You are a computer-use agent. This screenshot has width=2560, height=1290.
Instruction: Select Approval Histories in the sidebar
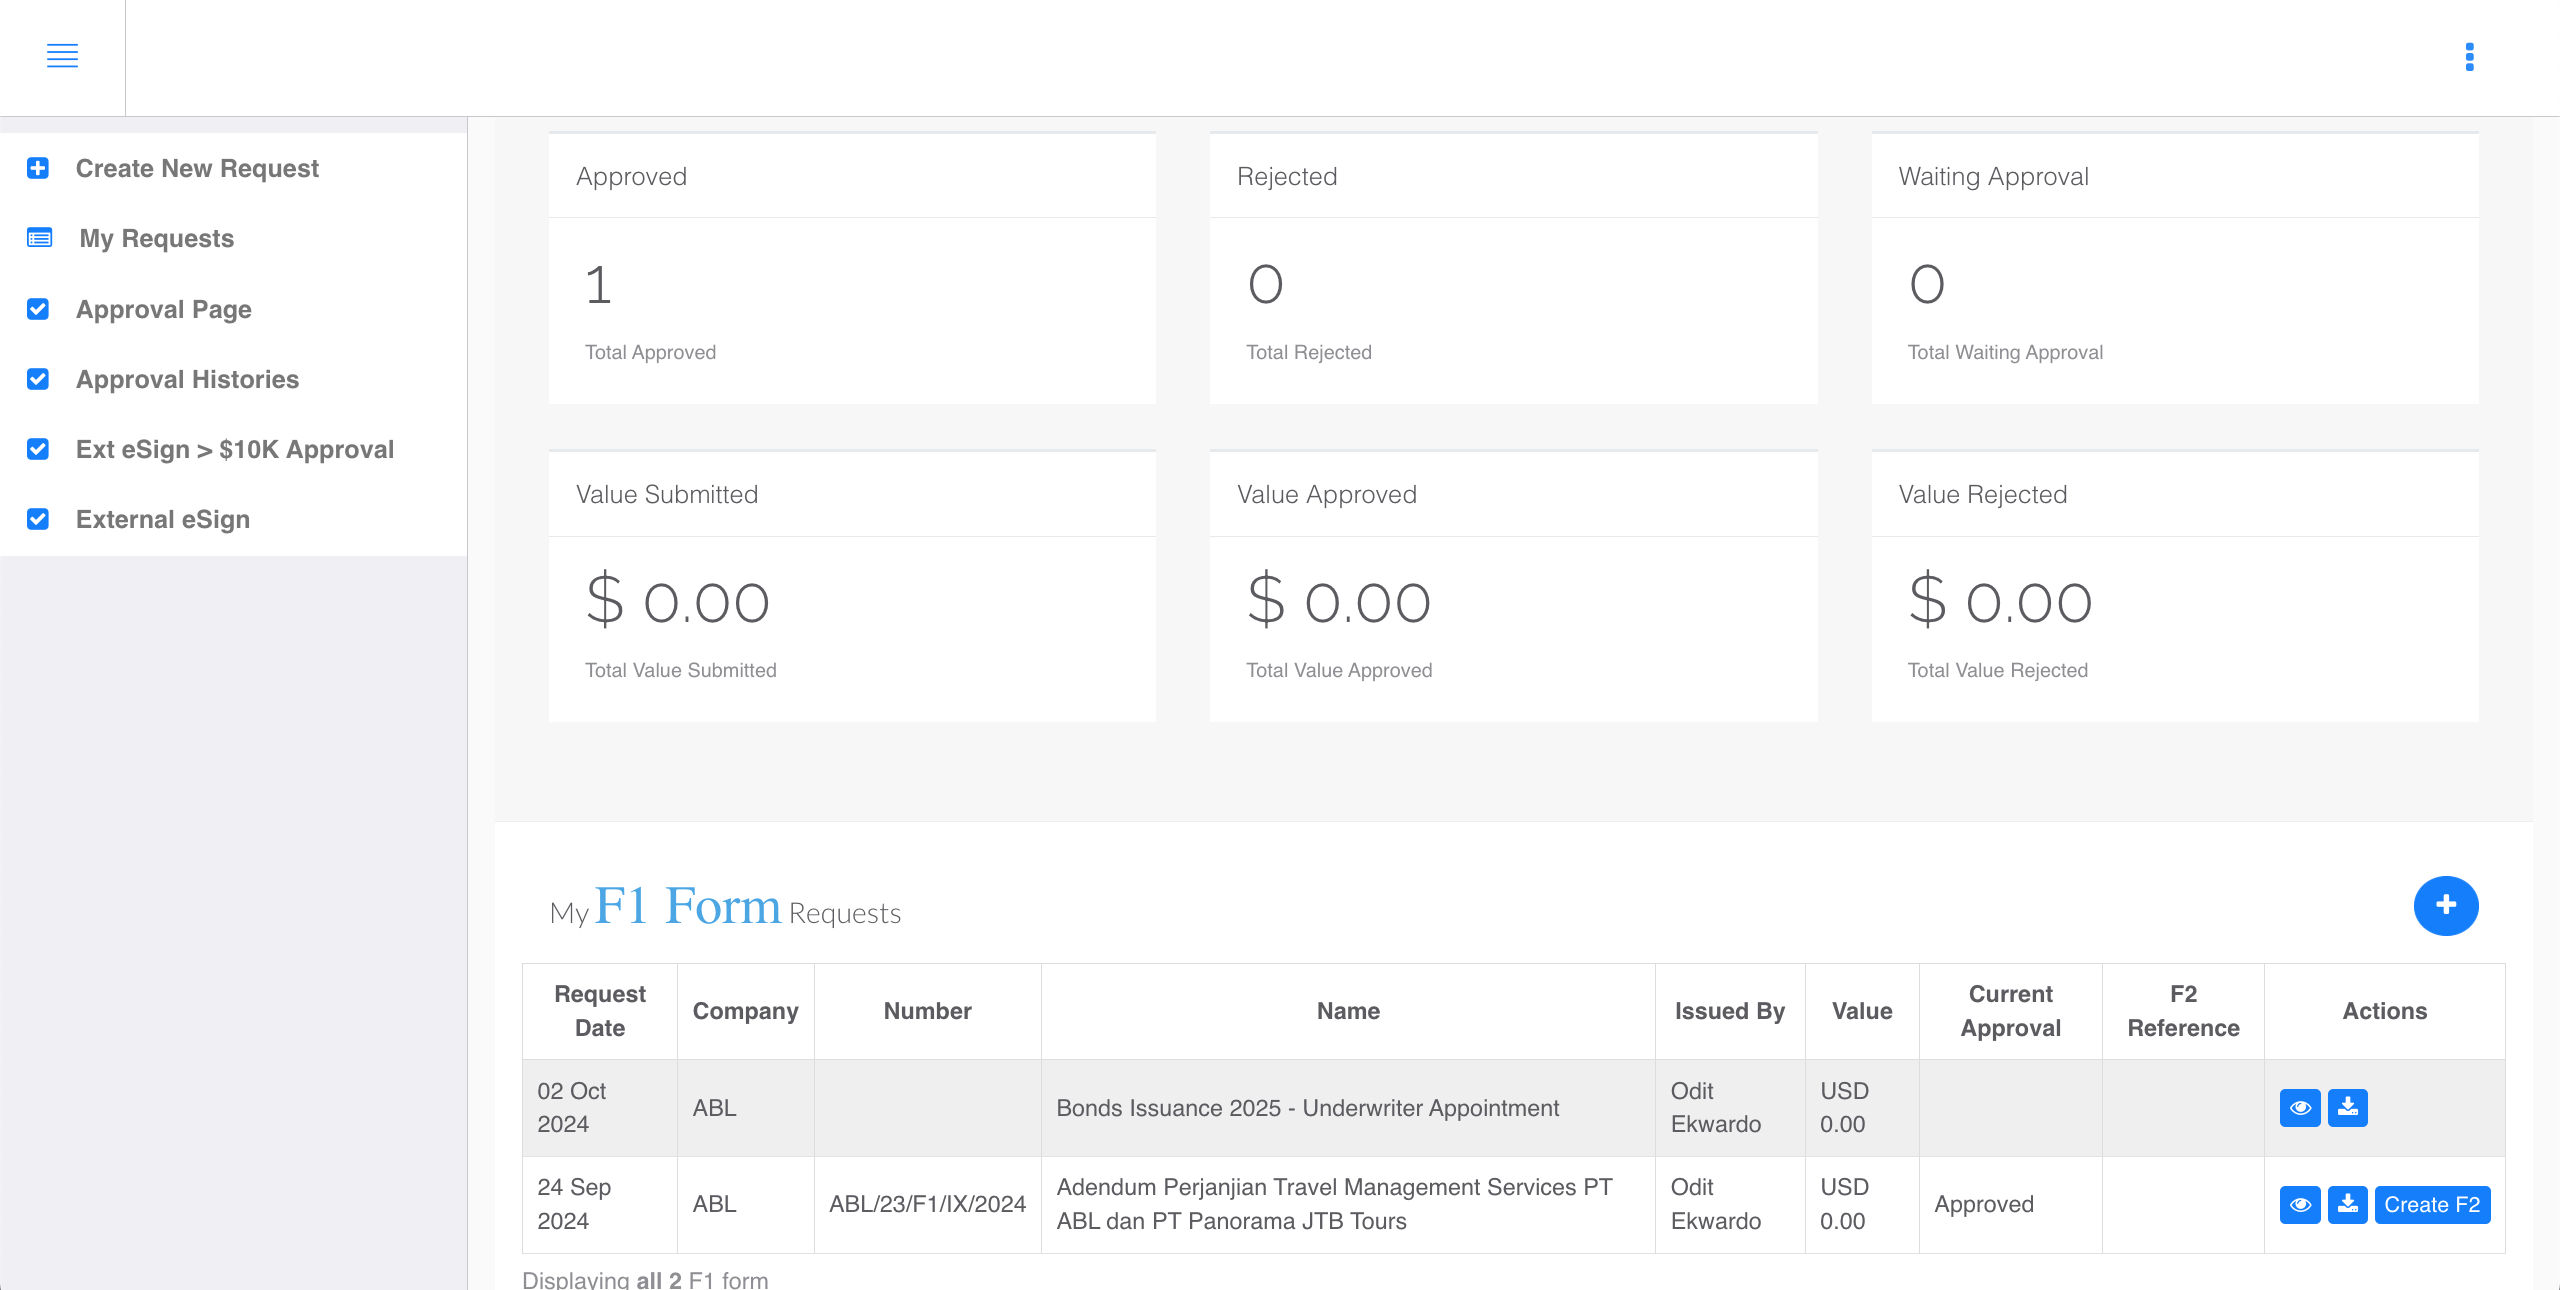pyautogui.click(x=187, y=379)
